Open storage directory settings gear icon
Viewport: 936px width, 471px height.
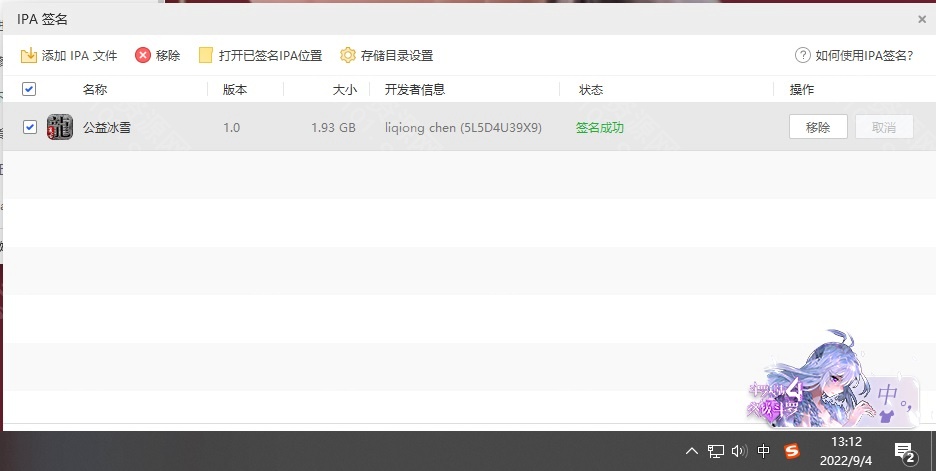click(348, 55)
